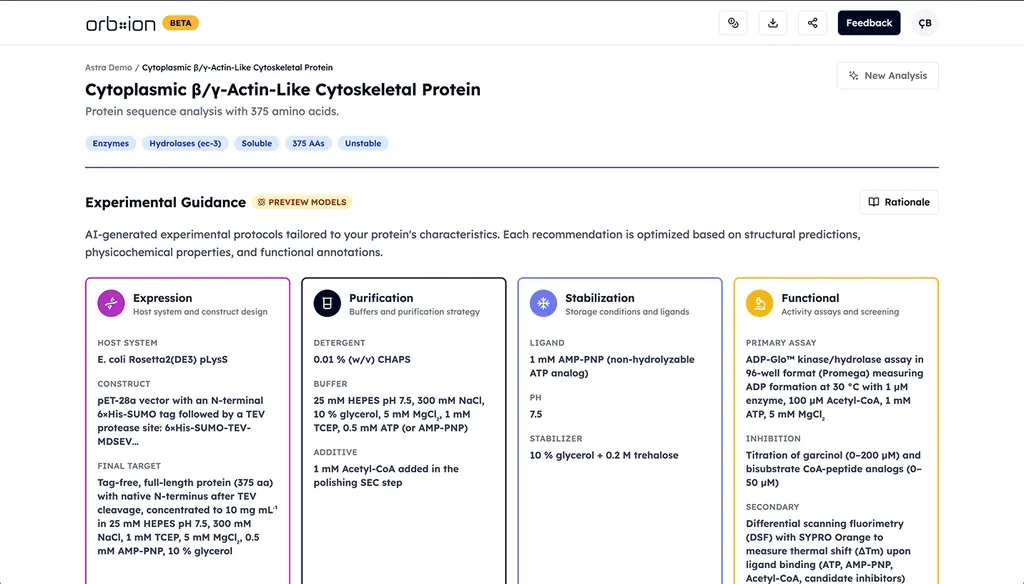
Task: Click the orbion logo
Action: click(x=121, y=24)
